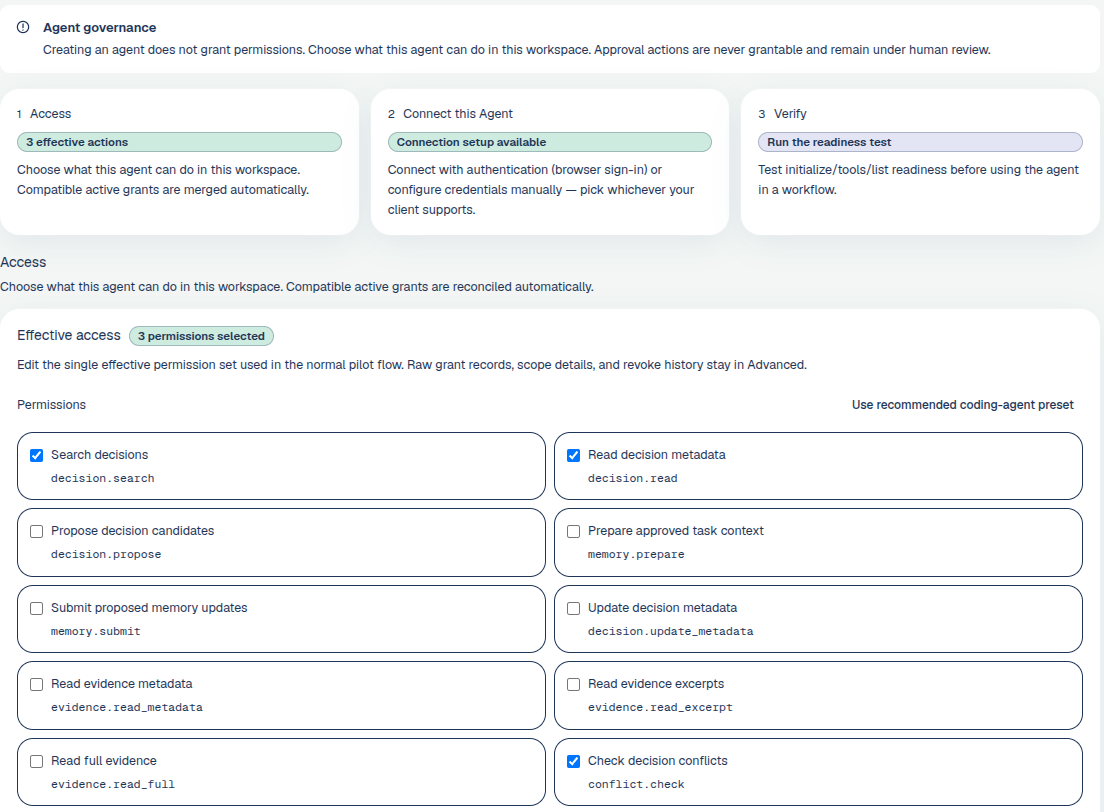The height and width of the screenshot is (812, 1104).
Task: Disable the Check decision conflicts permission
Action: tap(574, 761)
